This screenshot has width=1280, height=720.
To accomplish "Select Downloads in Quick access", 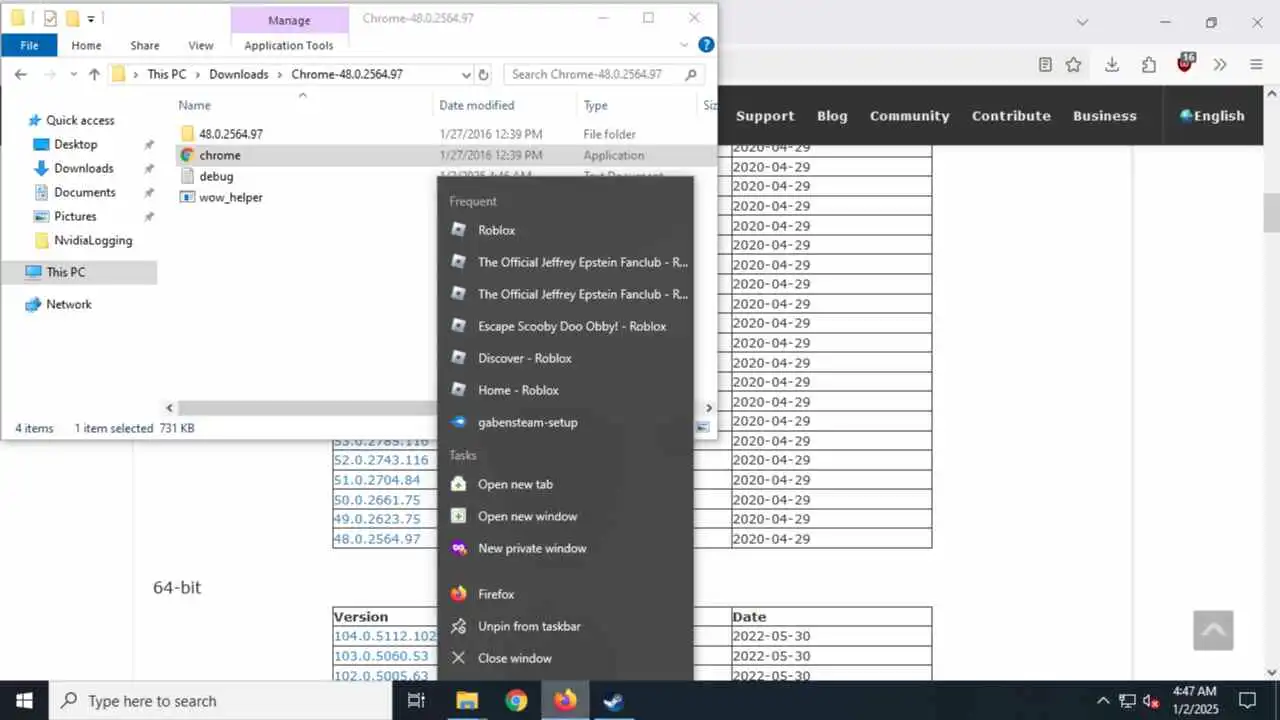I will (x=83, y=168).
